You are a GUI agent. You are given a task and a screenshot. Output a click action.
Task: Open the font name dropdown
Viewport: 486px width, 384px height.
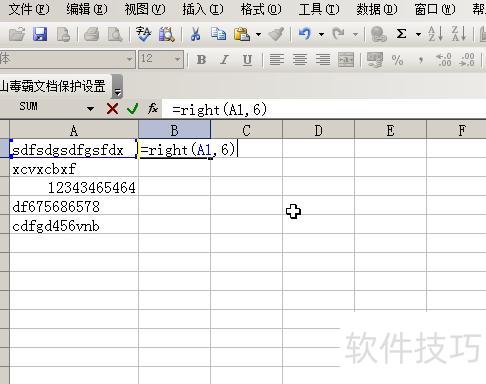(x=130, y=60)
